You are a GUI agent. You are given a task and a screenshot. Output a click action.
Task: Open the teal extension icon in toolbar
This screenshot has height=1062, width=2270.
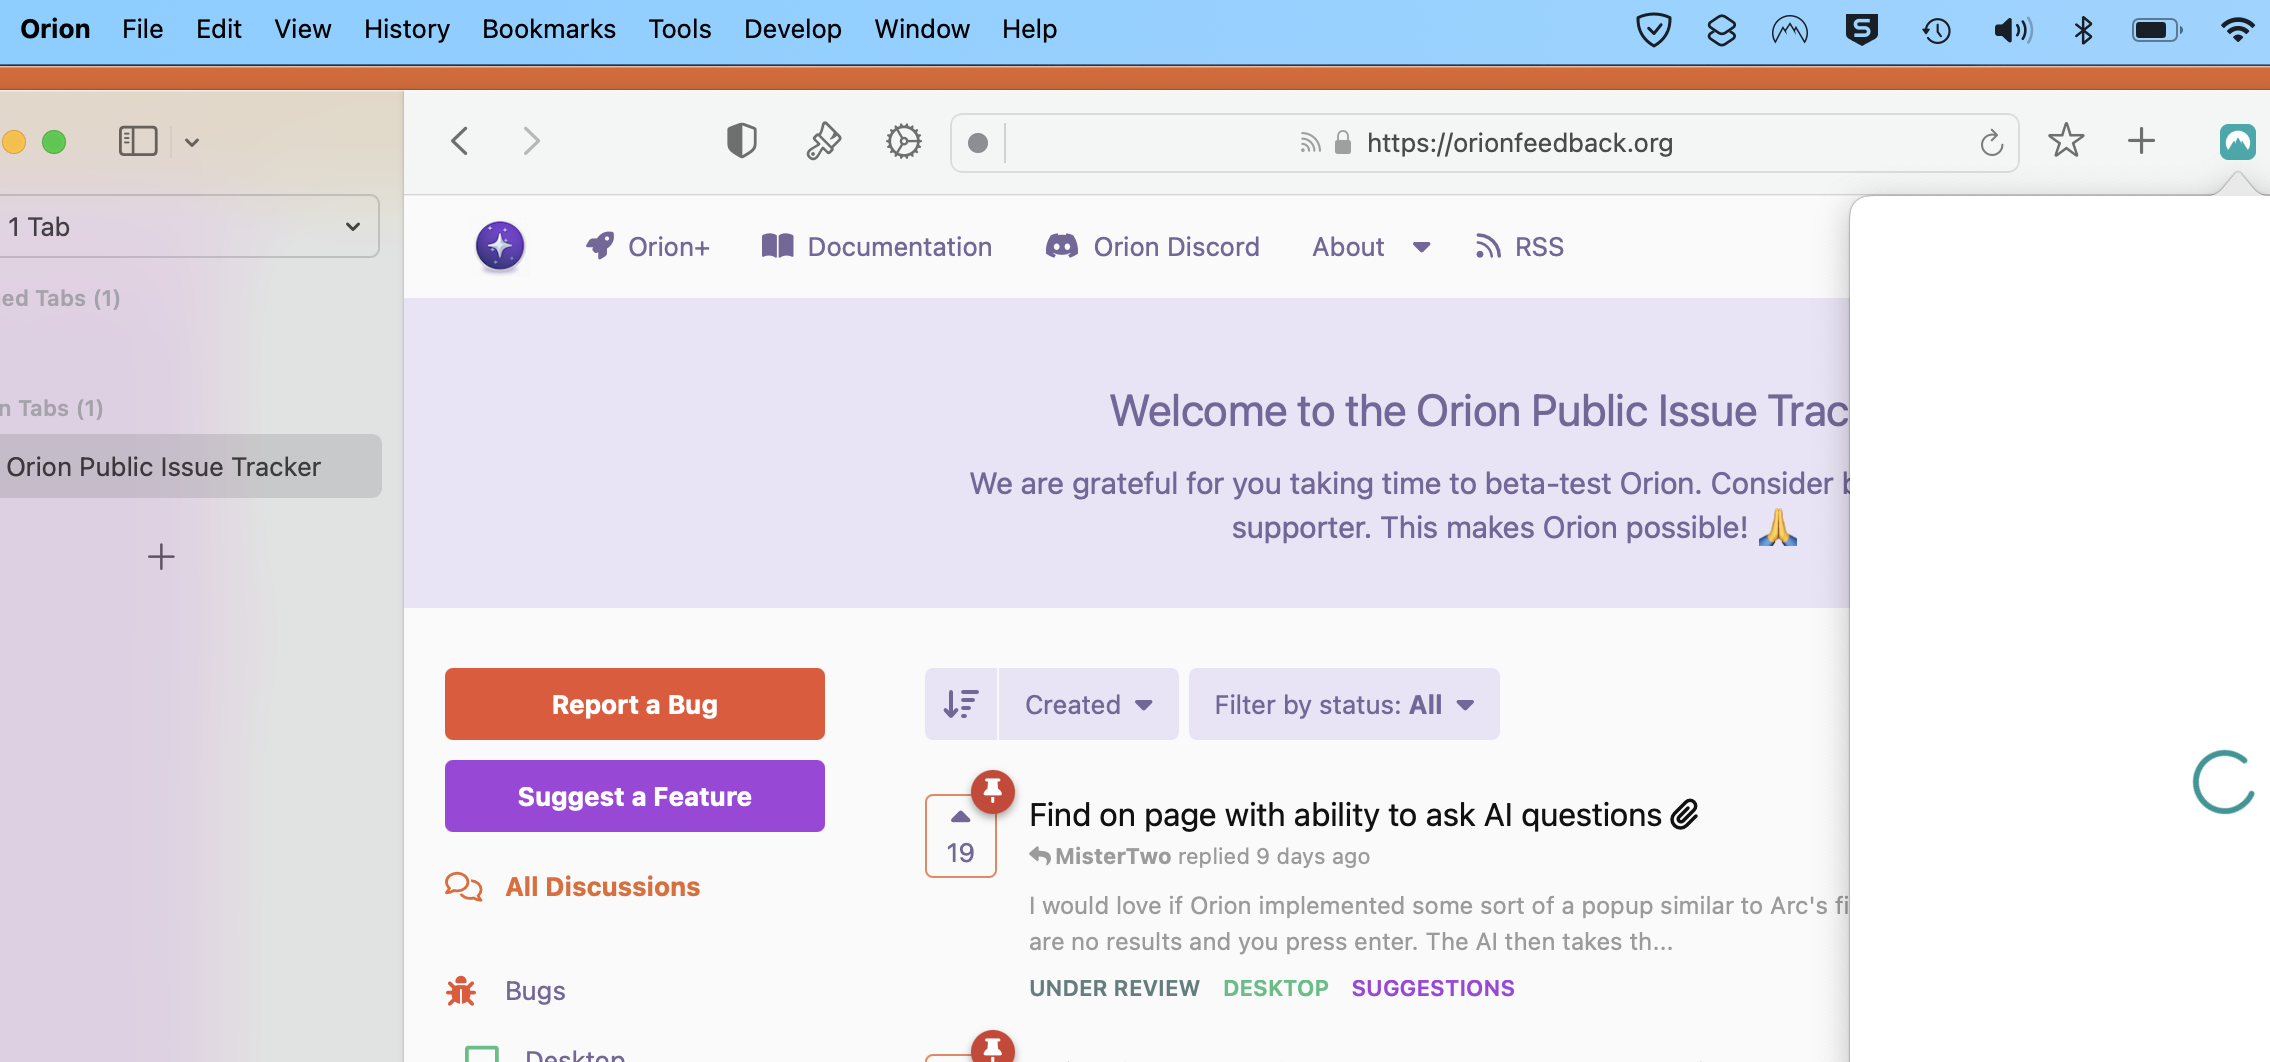(2237, 142)
